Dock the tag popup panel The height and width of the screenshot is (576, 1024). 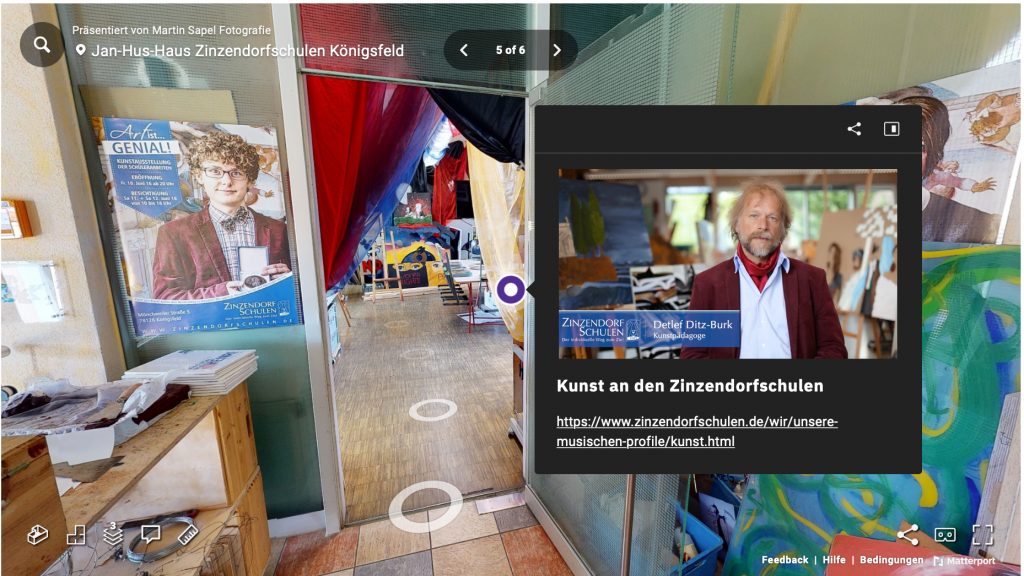891,129
